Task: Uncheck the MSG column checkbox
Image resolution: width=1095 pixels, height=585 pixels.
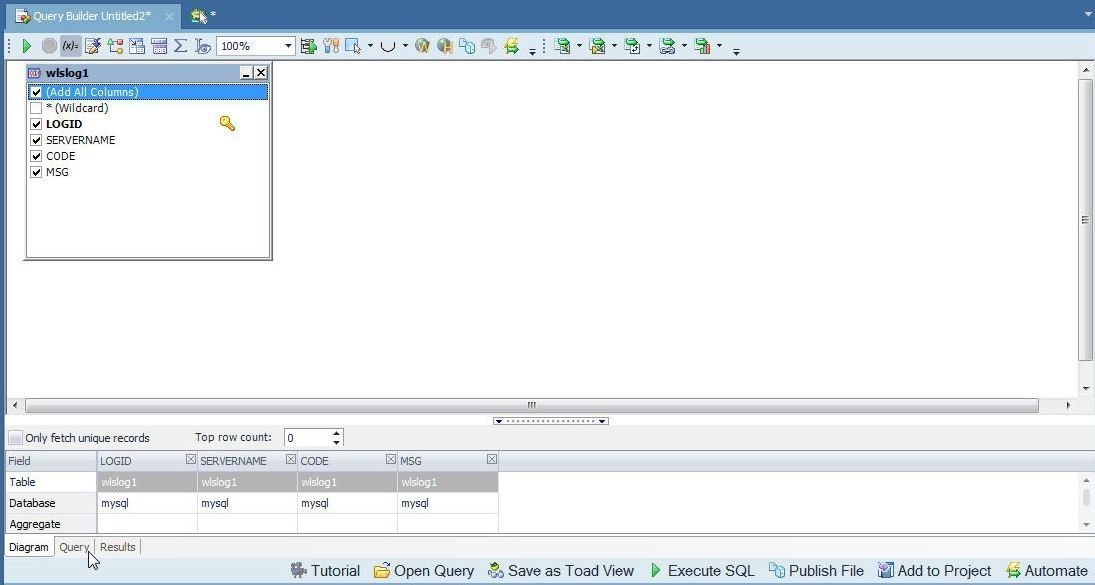Action: tap(36, 172)
